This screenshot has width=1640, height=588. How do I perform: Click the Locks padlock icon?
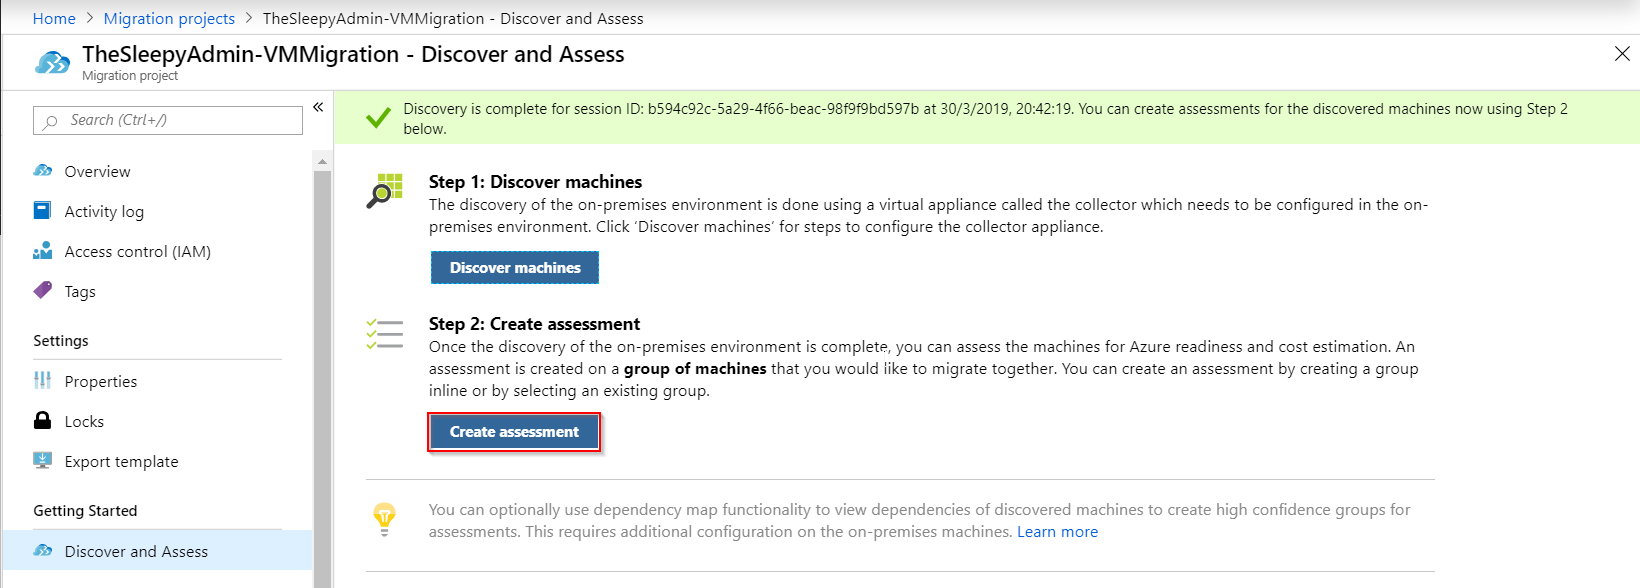click(43, 421)
